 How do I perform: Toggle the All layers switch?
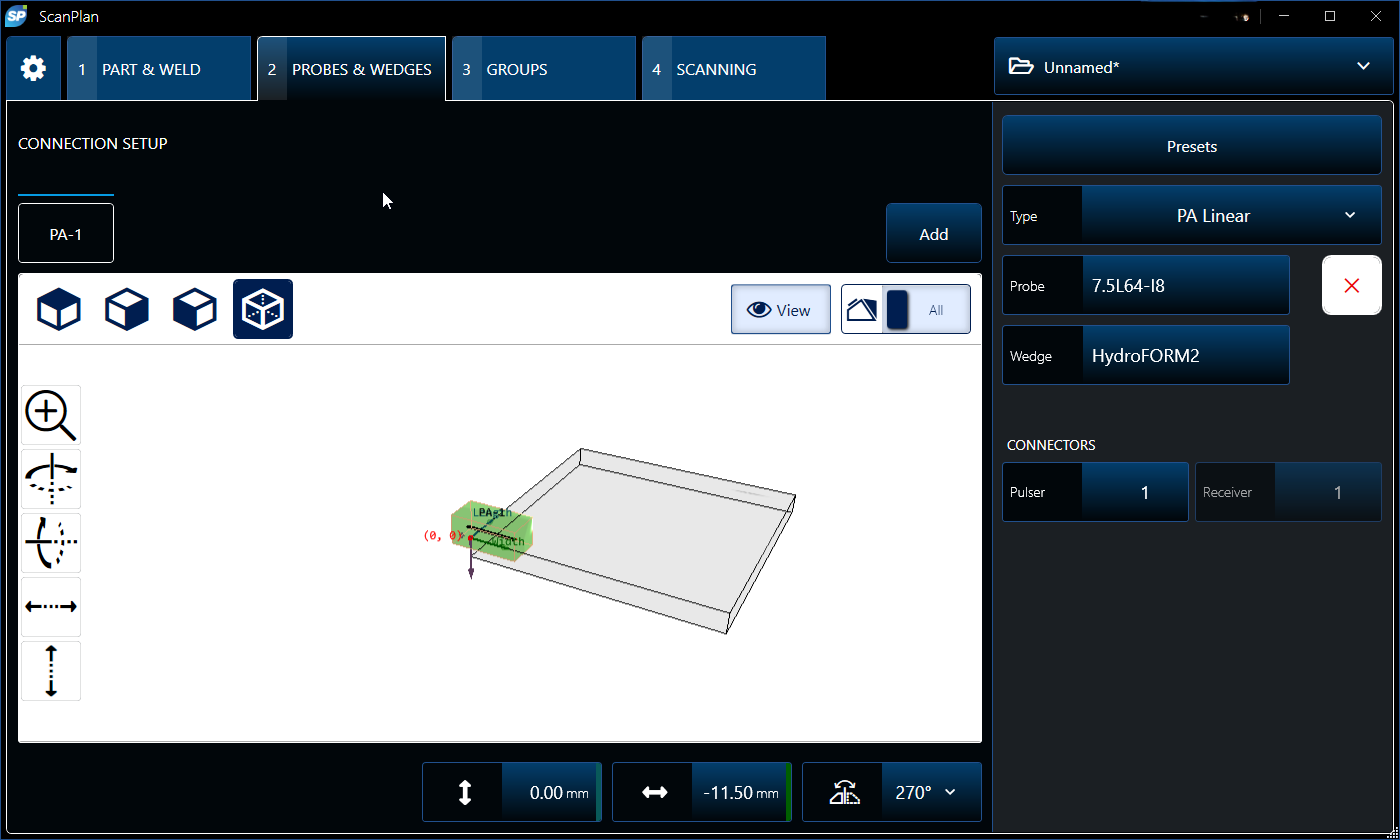(906, 310)
